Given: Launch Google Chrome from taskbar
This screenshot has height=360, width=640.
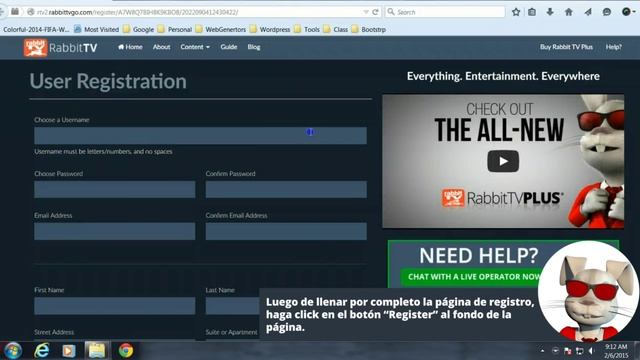Looking at the screenshot, I should click(x=126, y=351).
